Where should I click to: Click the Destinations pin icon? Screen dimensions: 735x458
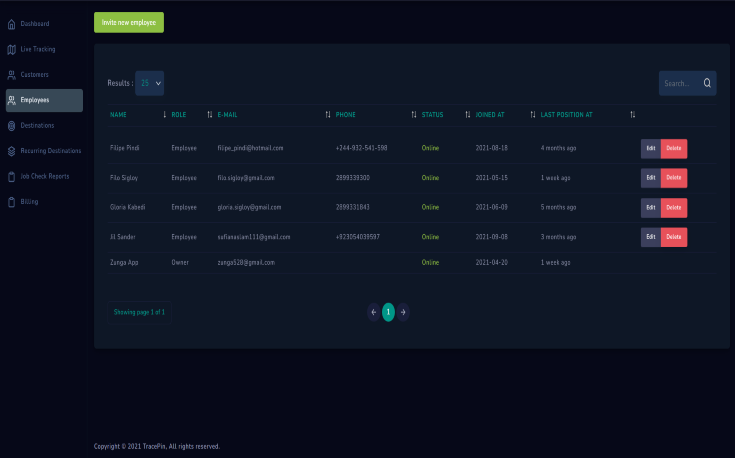point(11,126)
